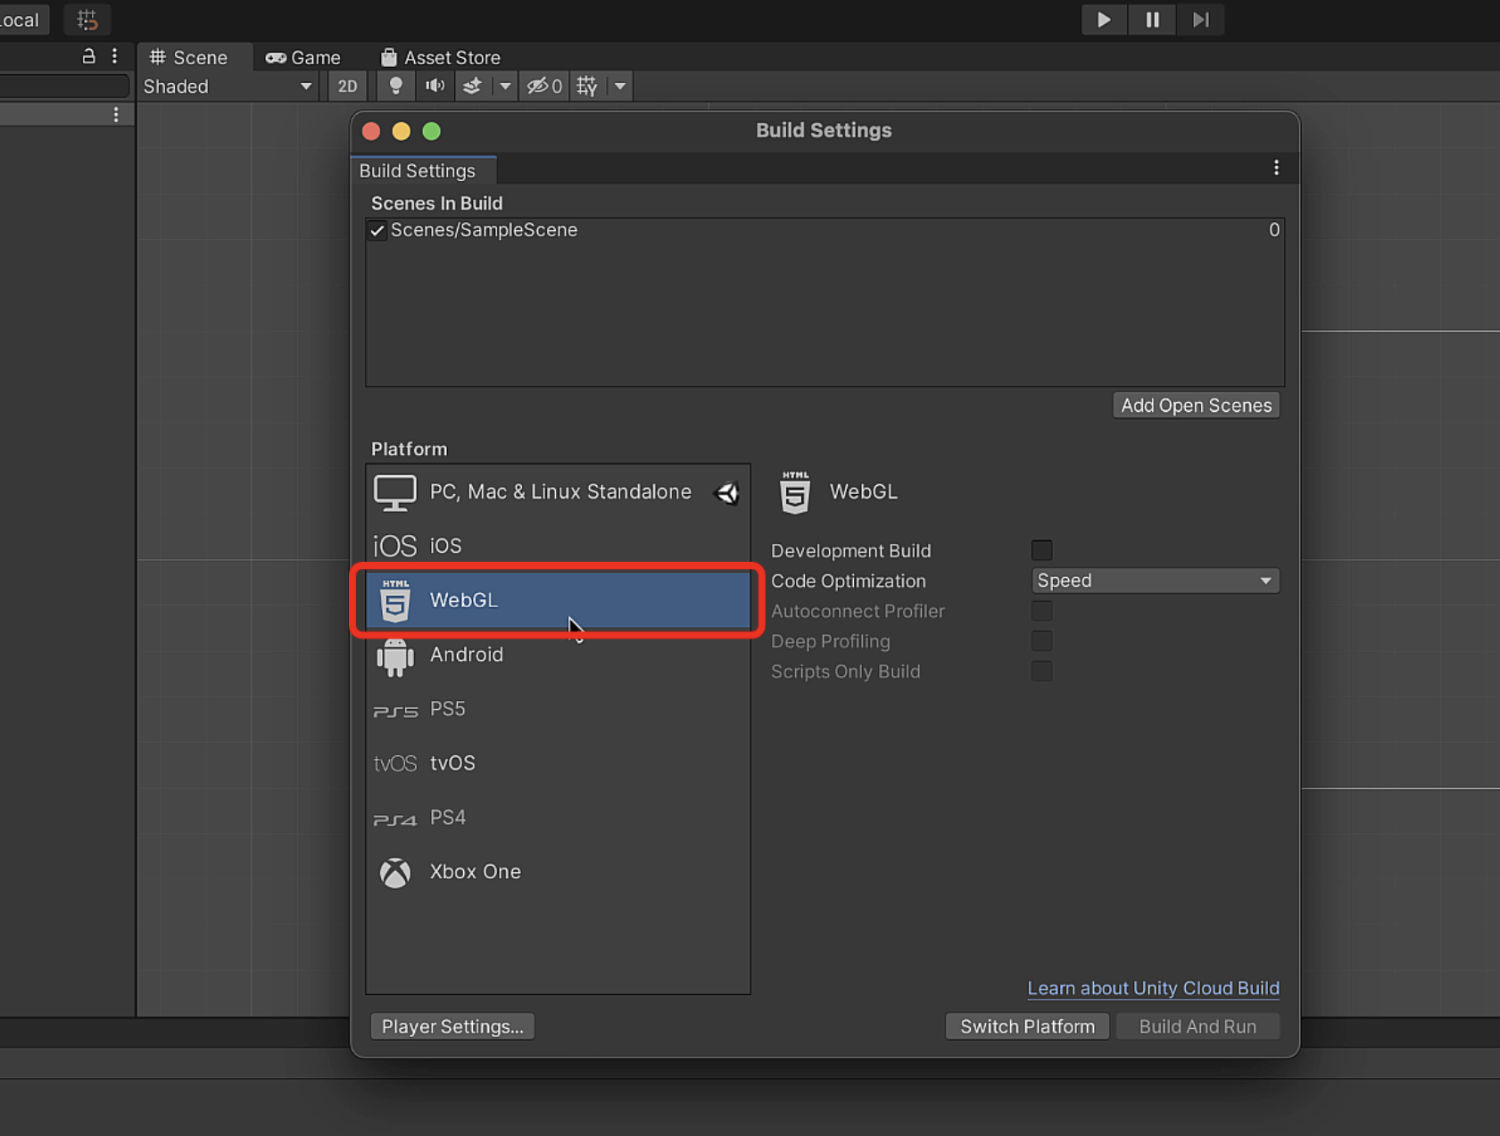Image resolution: width=1500 pixels, height=1136 pixels.
Task: Select the Xbox One platform
Action: pos(558,872)
